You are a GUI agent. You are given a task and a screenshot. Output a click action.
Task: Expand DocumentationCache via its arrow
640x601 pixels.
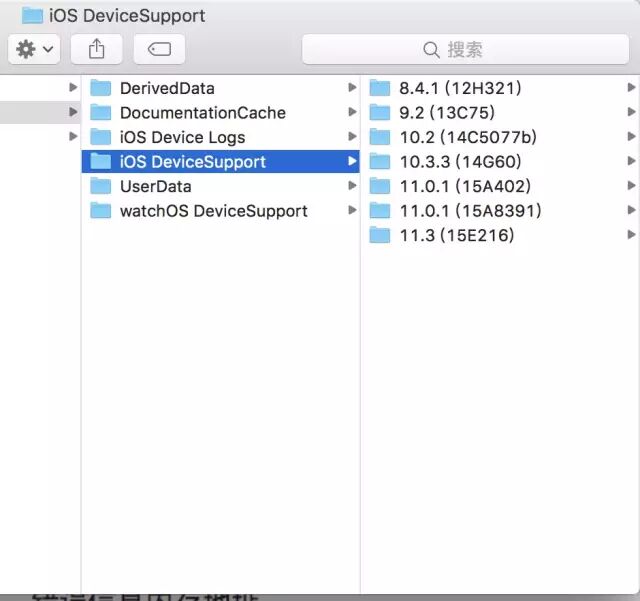click(352, 112)
